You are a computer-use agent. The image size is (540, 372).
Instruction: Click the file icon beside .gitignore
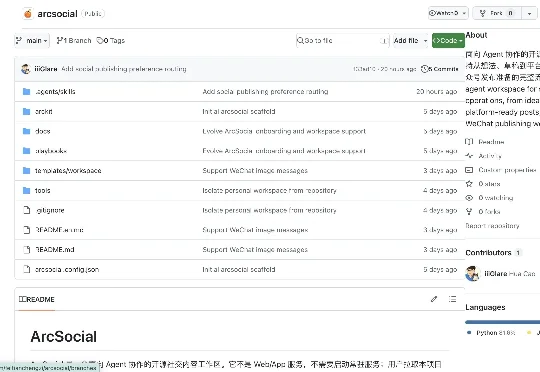27,210
